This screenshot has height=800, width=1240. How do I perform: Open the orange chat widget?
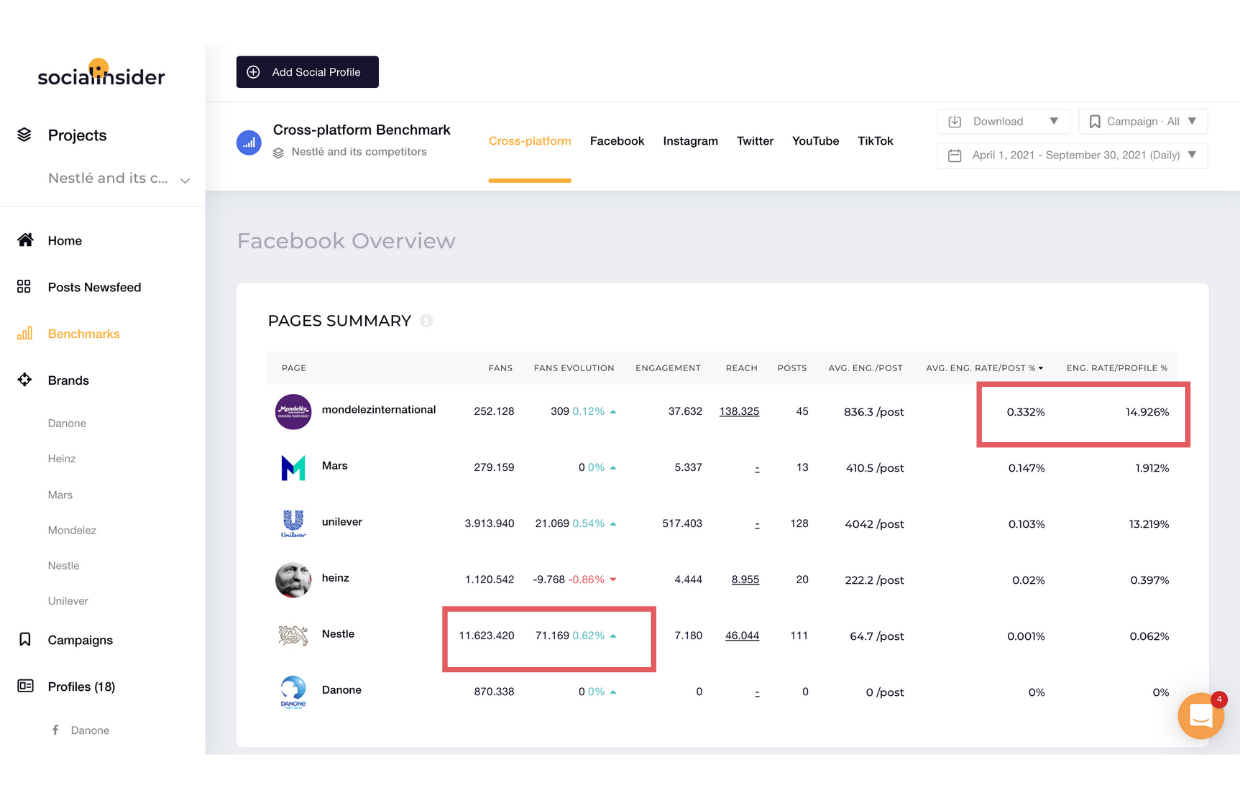click(1201, 716)
